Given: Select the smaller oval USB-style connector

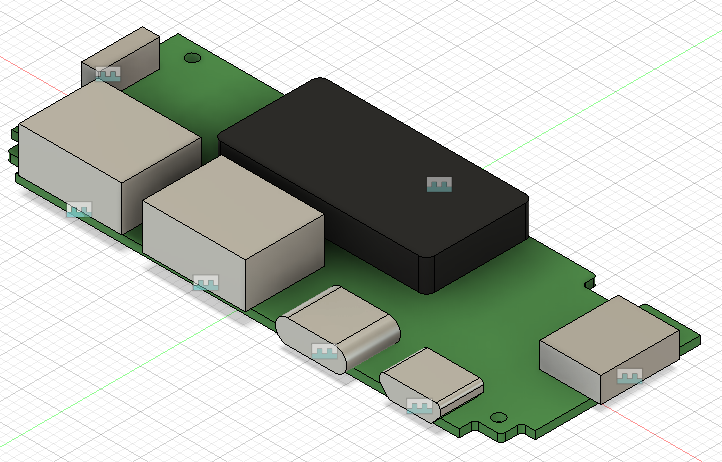Looking at the screenshot, I should click(433, 380).
